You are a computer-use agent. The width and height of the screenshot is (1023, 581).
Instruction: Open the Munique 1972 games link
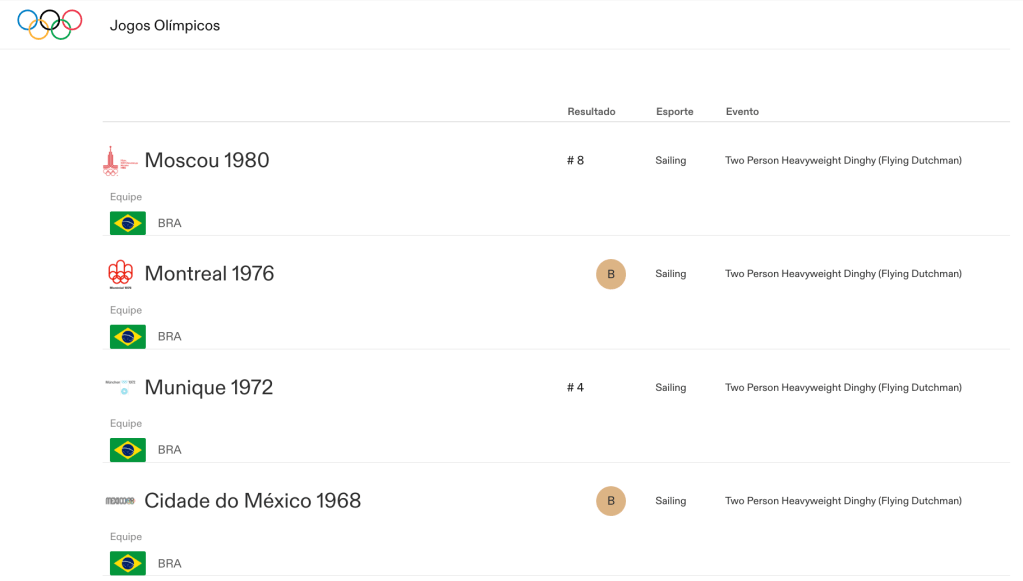[x=209, y=387]
